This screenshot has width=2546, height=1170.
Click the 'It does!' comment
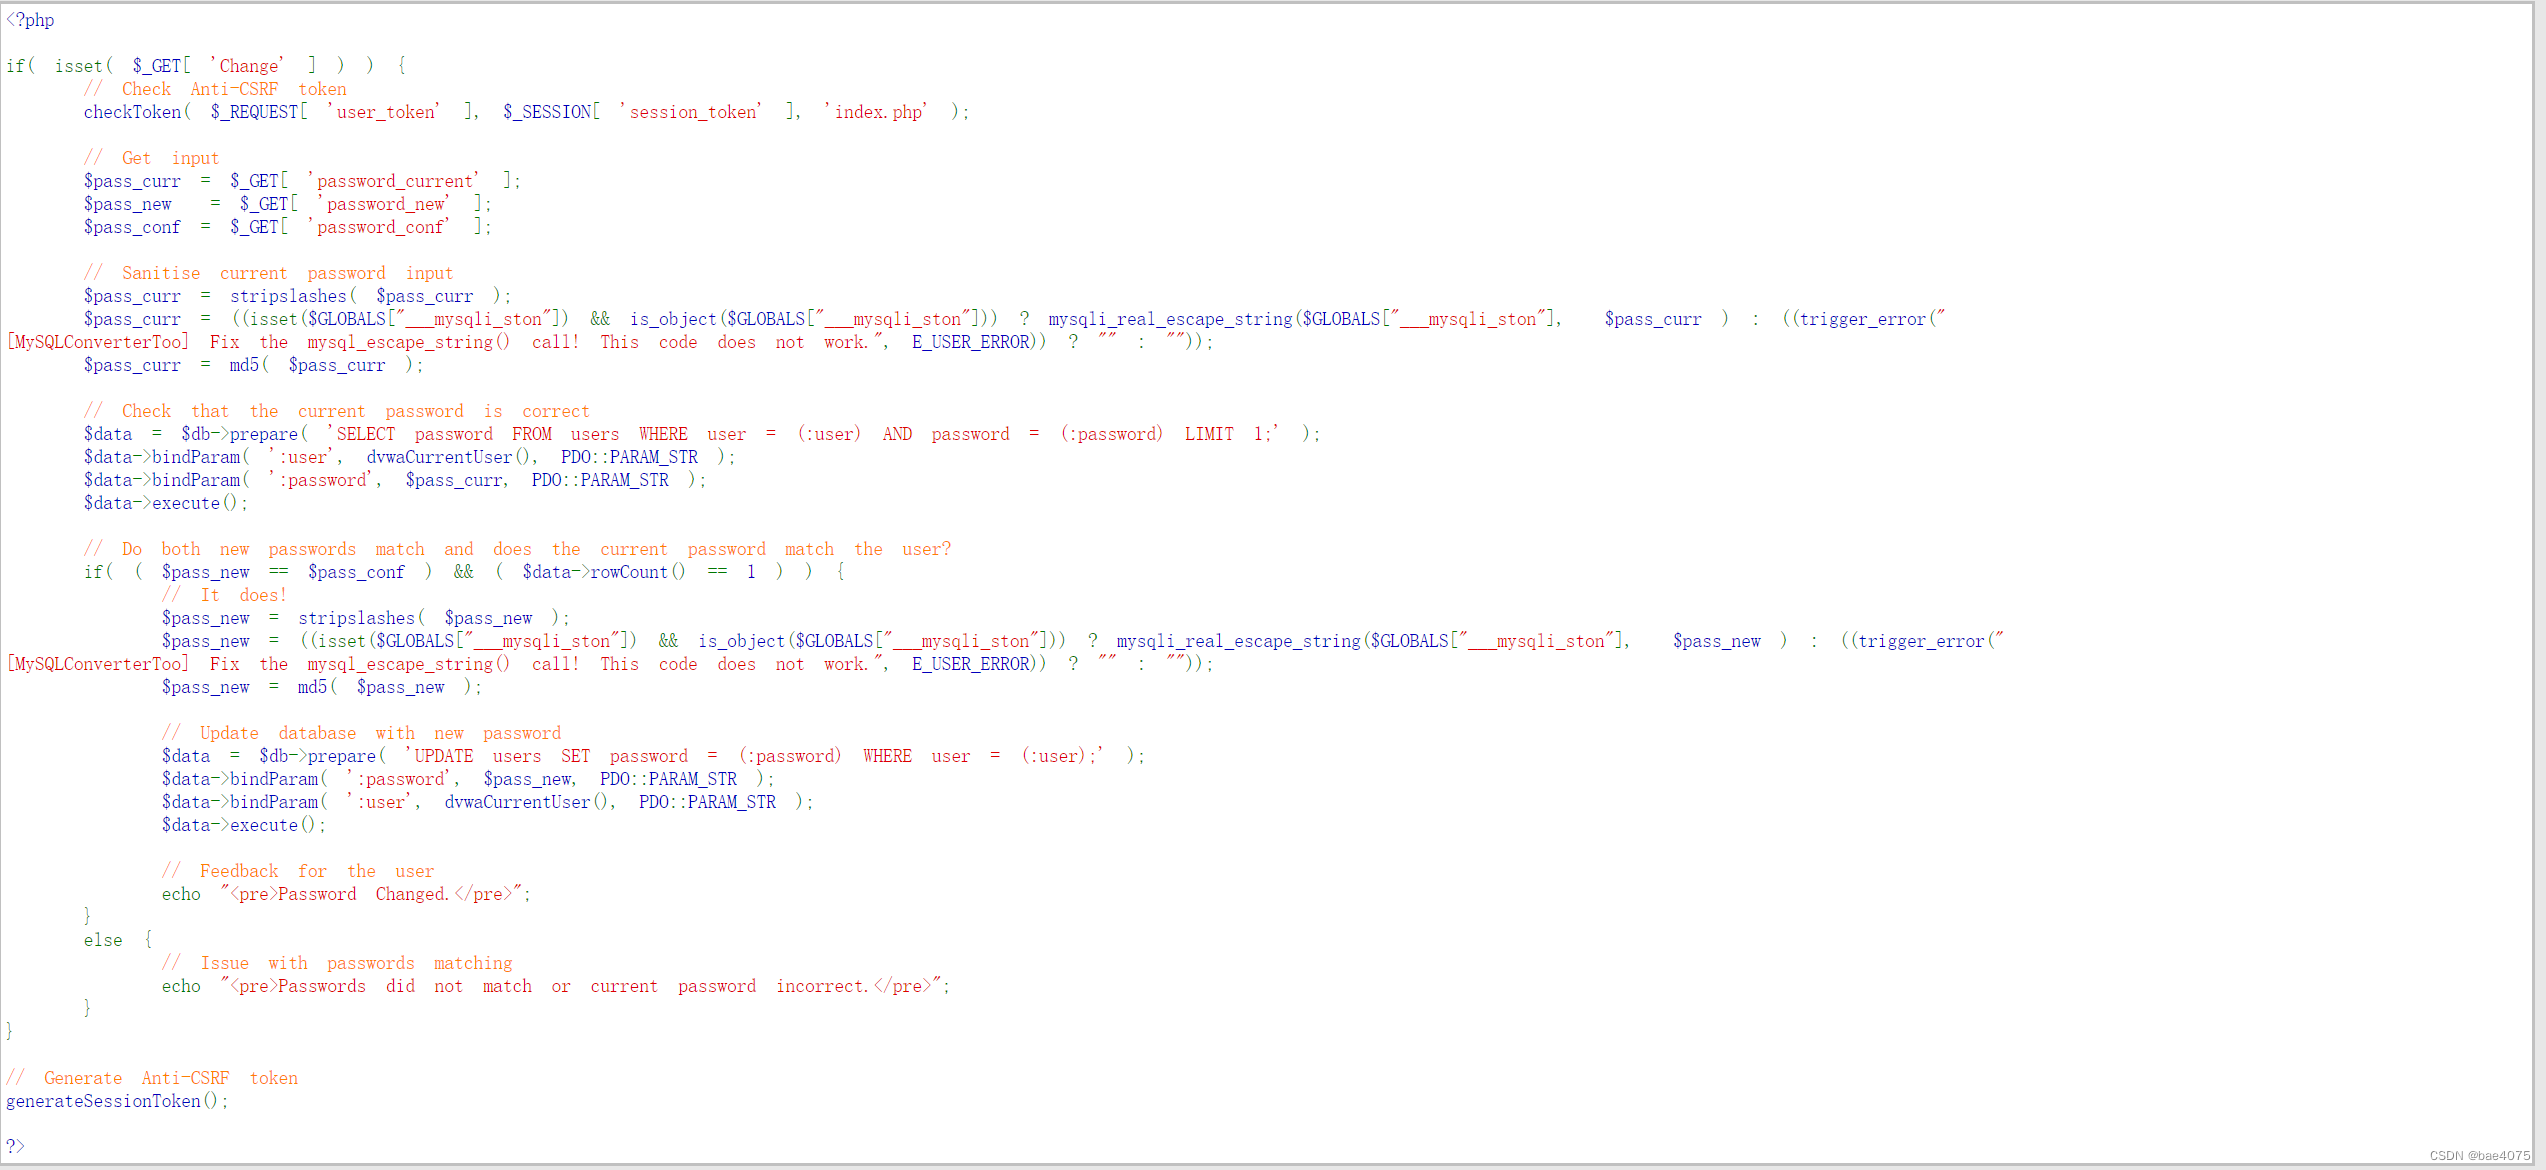pyautogui.click(x=225, y=595)
